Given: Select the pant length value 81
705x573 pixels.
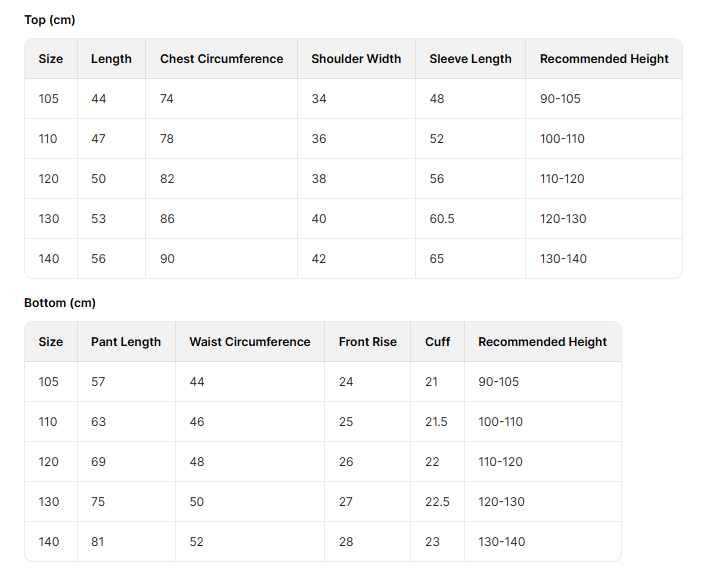Looking at the screenshot, I should 98,542.
